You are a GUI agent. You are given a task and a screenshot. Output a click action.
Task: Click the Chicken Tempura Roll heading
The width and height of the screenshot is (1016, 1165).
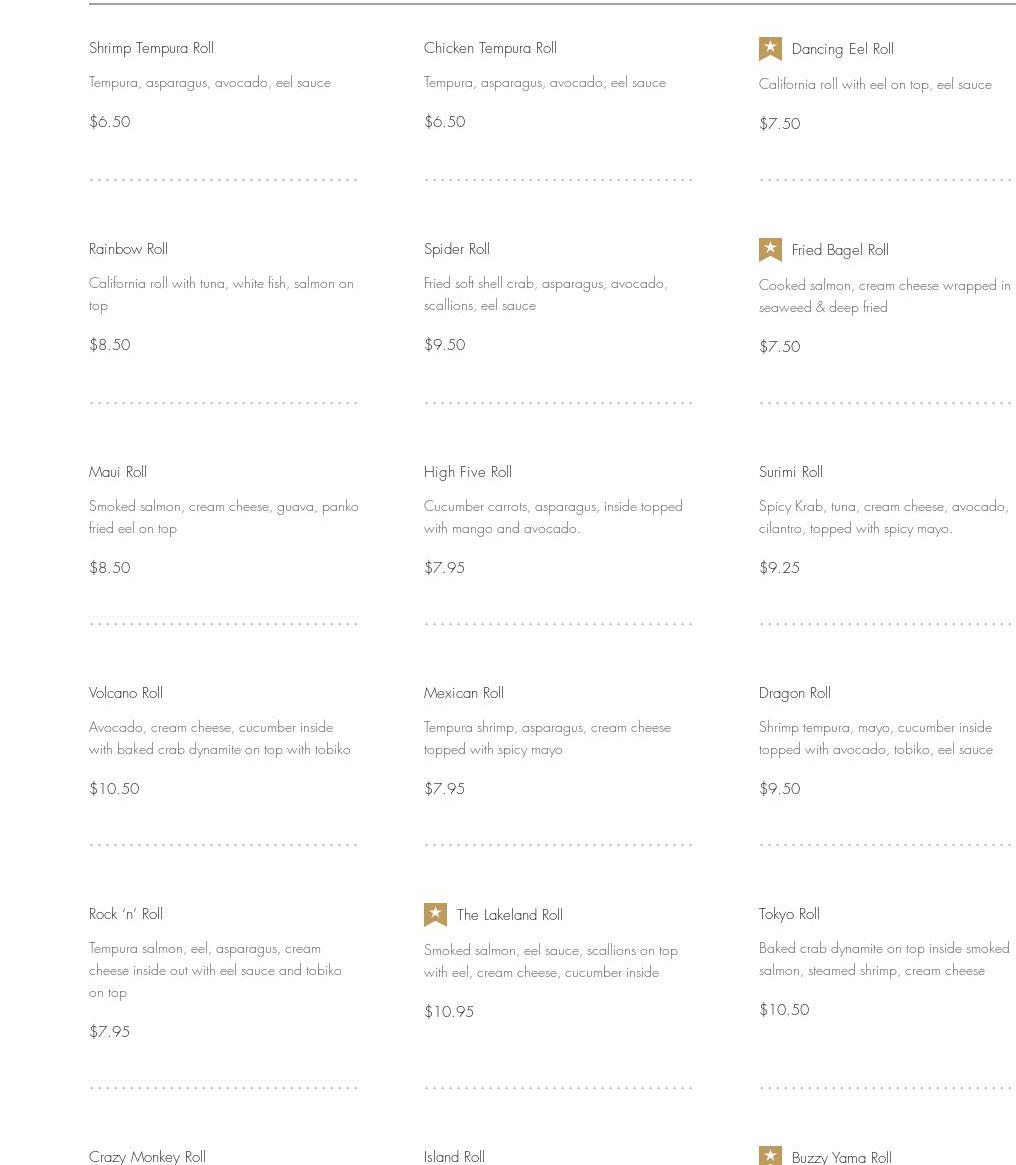(490, 48)
